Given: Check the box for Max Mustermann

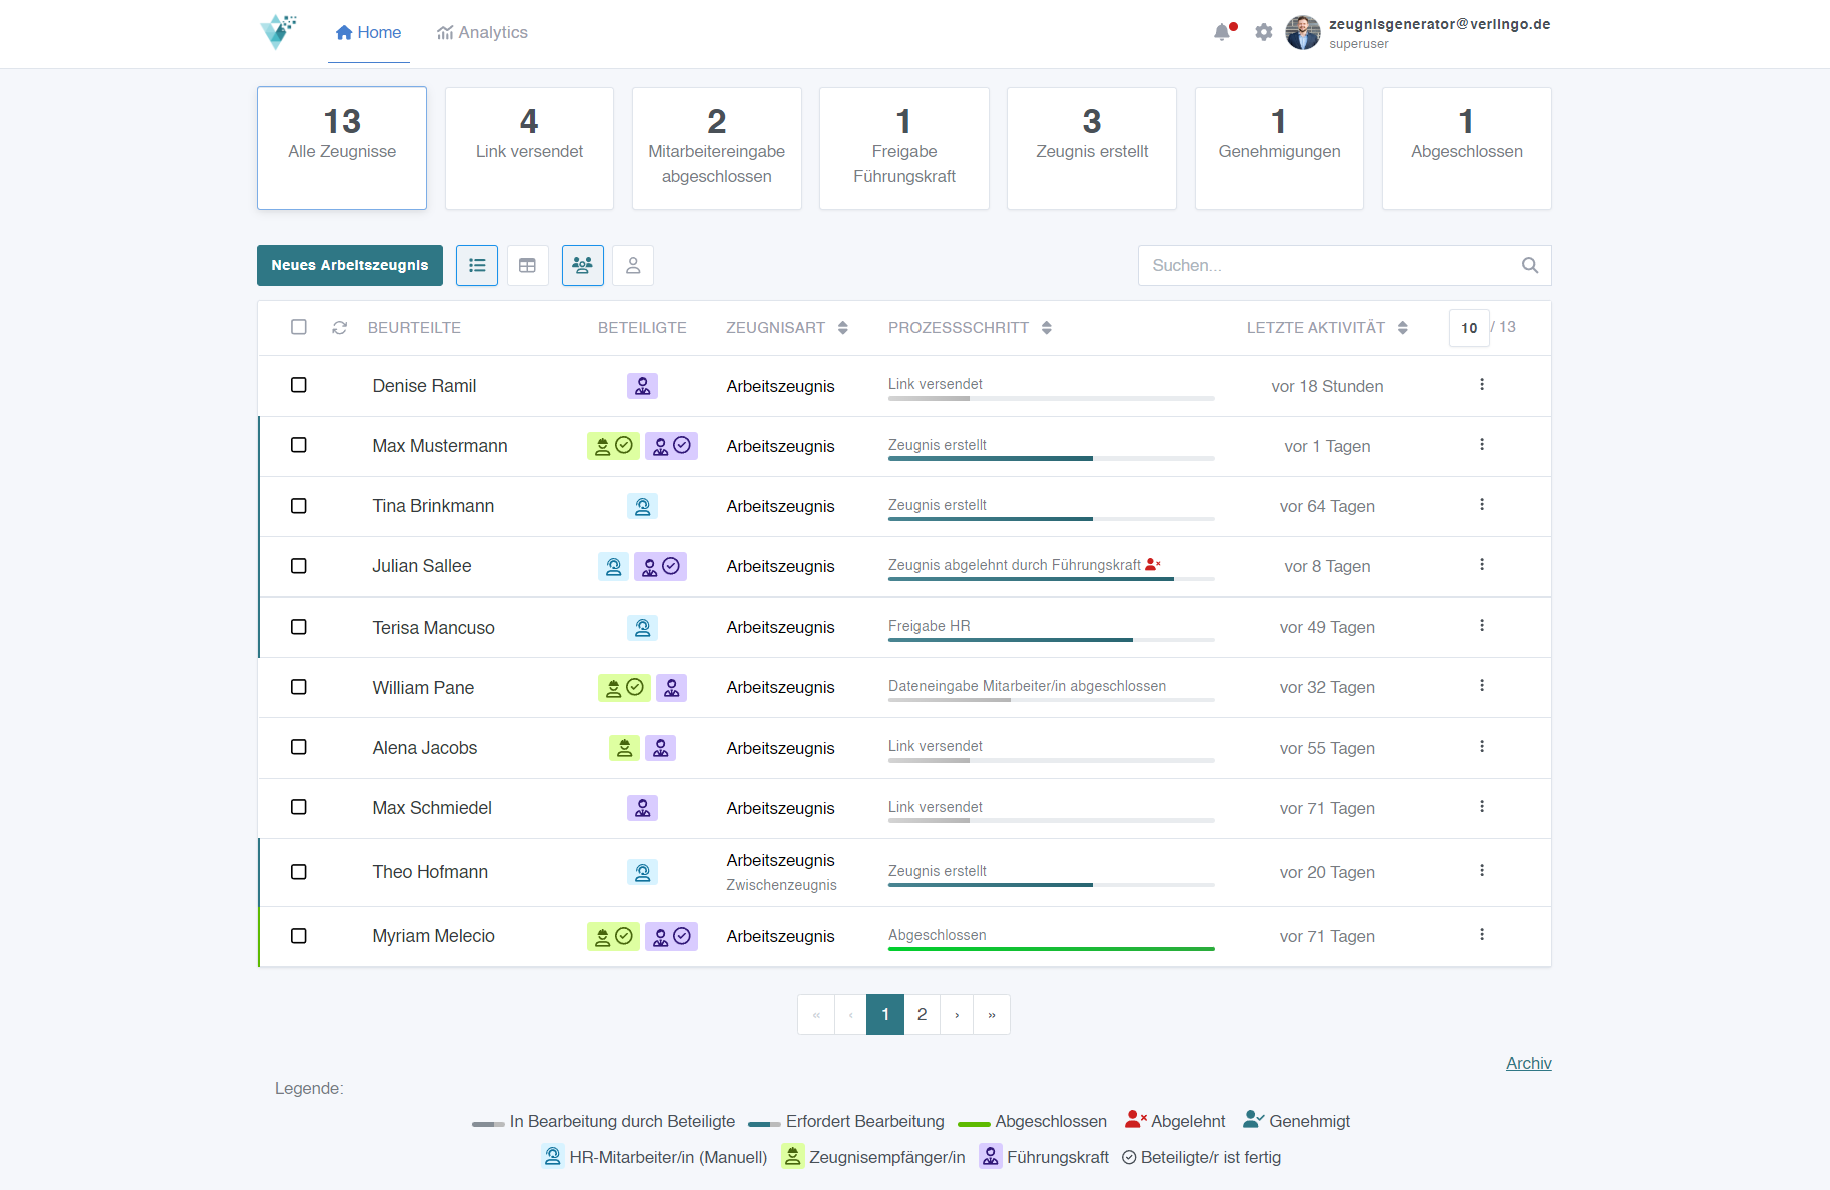Looking at the screenshot, I should pos(299,445).
